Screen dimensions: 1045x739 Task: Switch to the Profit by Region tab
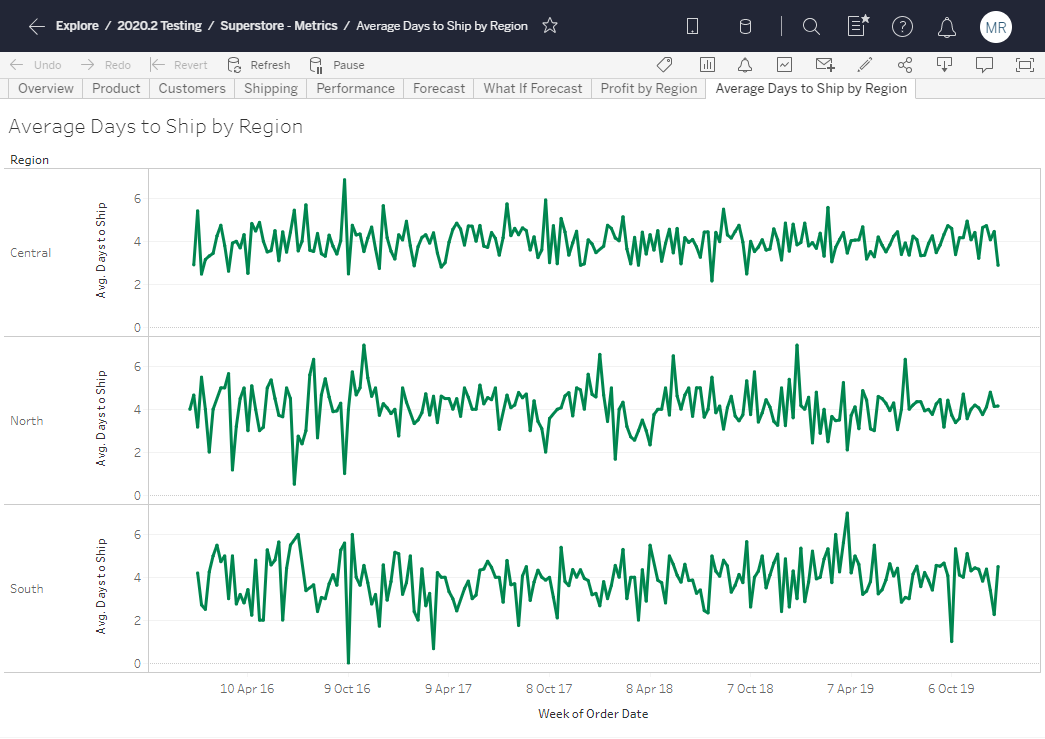coord(648,88)
